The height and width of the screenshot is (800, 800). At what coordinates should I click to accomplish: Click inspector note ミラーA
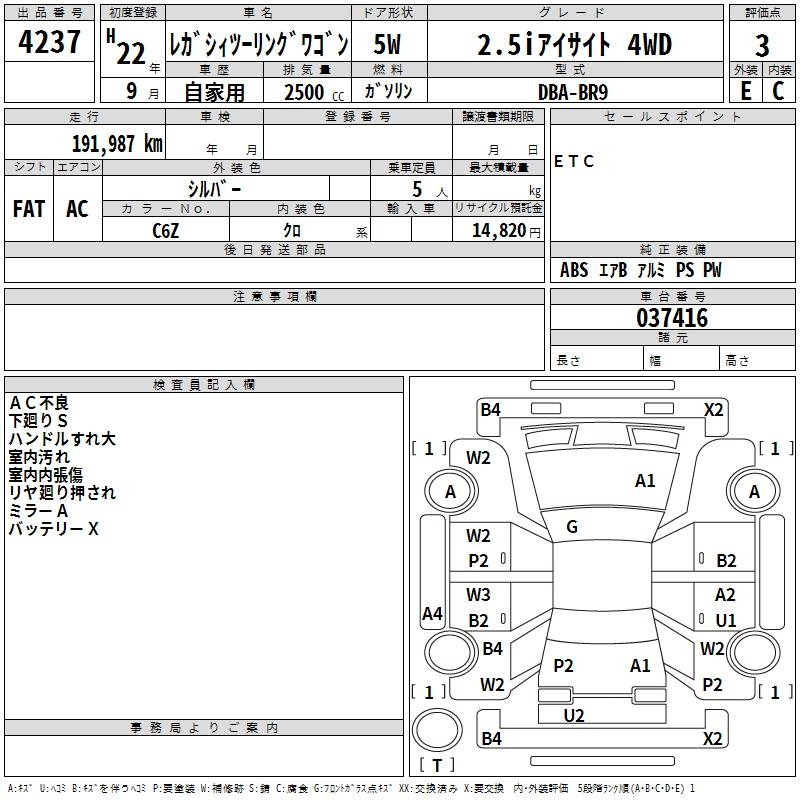click(38, 511)
